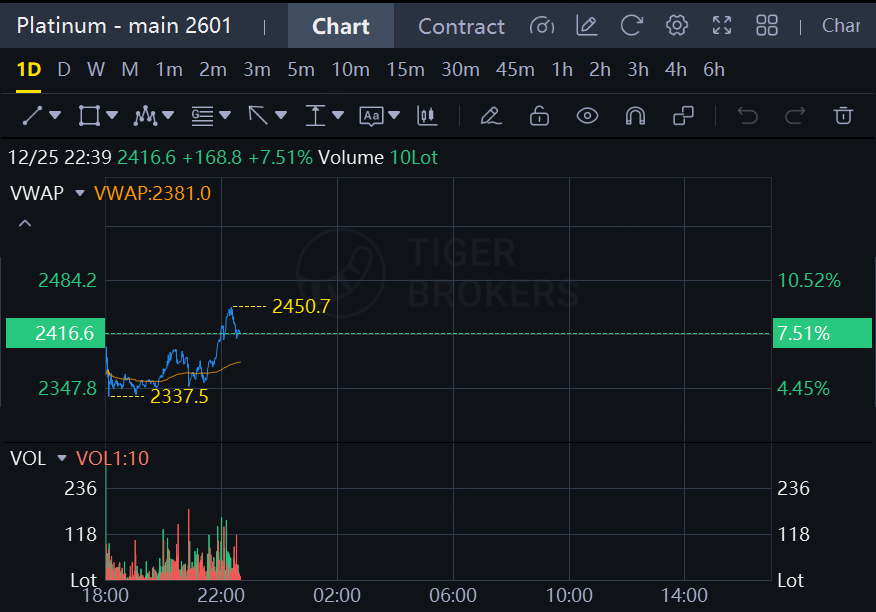The height and width of the screenshot is (612, 876).
Task: Toggle the lock drawings icon
Action: coord(539,116)
